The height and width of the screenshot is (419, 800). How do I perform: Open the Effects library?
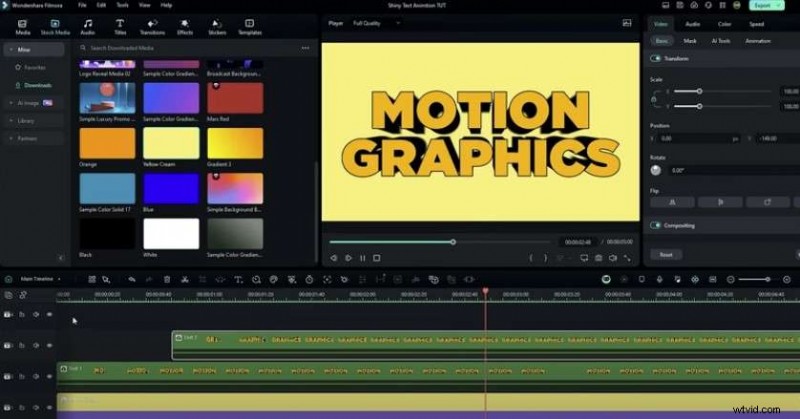[185, 27]
